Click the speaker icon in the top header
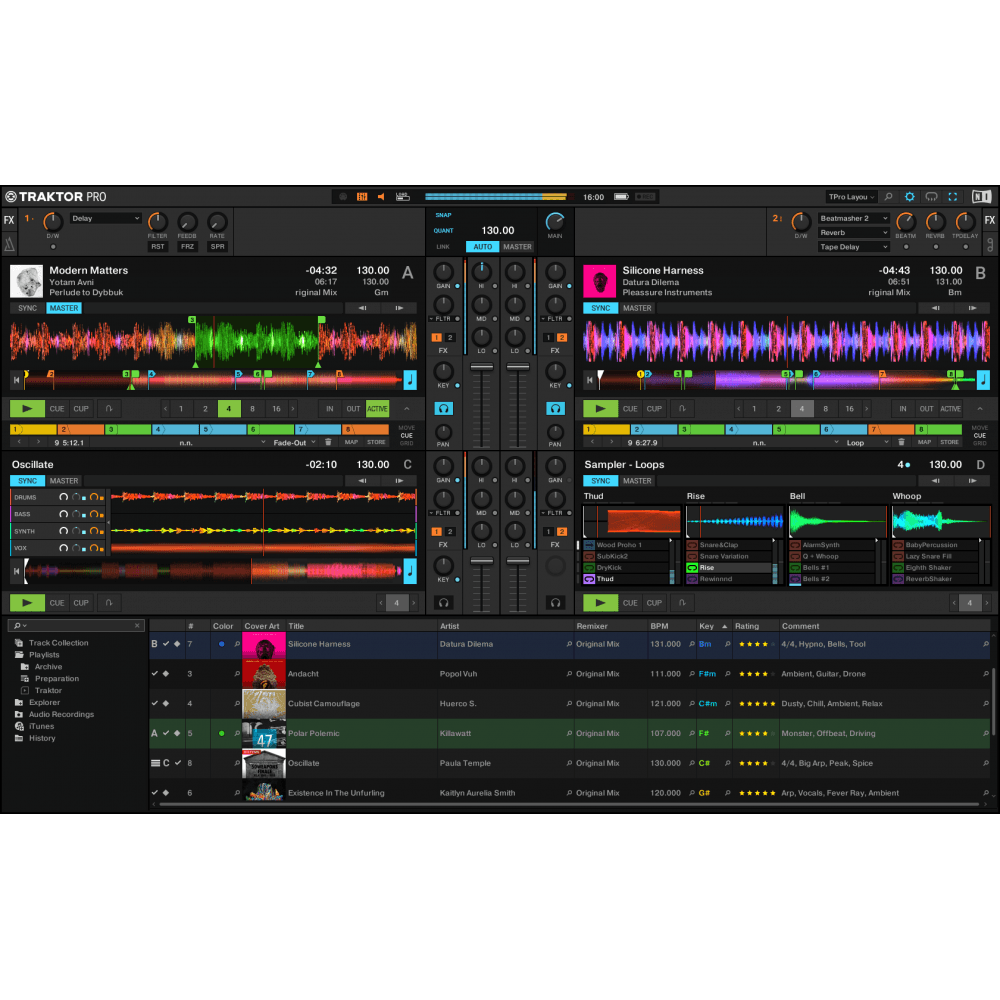 [380, 197]
